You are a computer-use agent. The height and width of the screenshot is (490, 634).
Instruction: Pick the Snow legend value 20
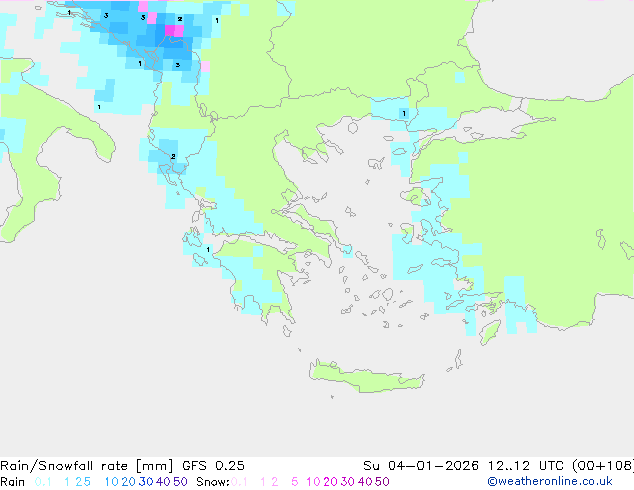[330, 482]
